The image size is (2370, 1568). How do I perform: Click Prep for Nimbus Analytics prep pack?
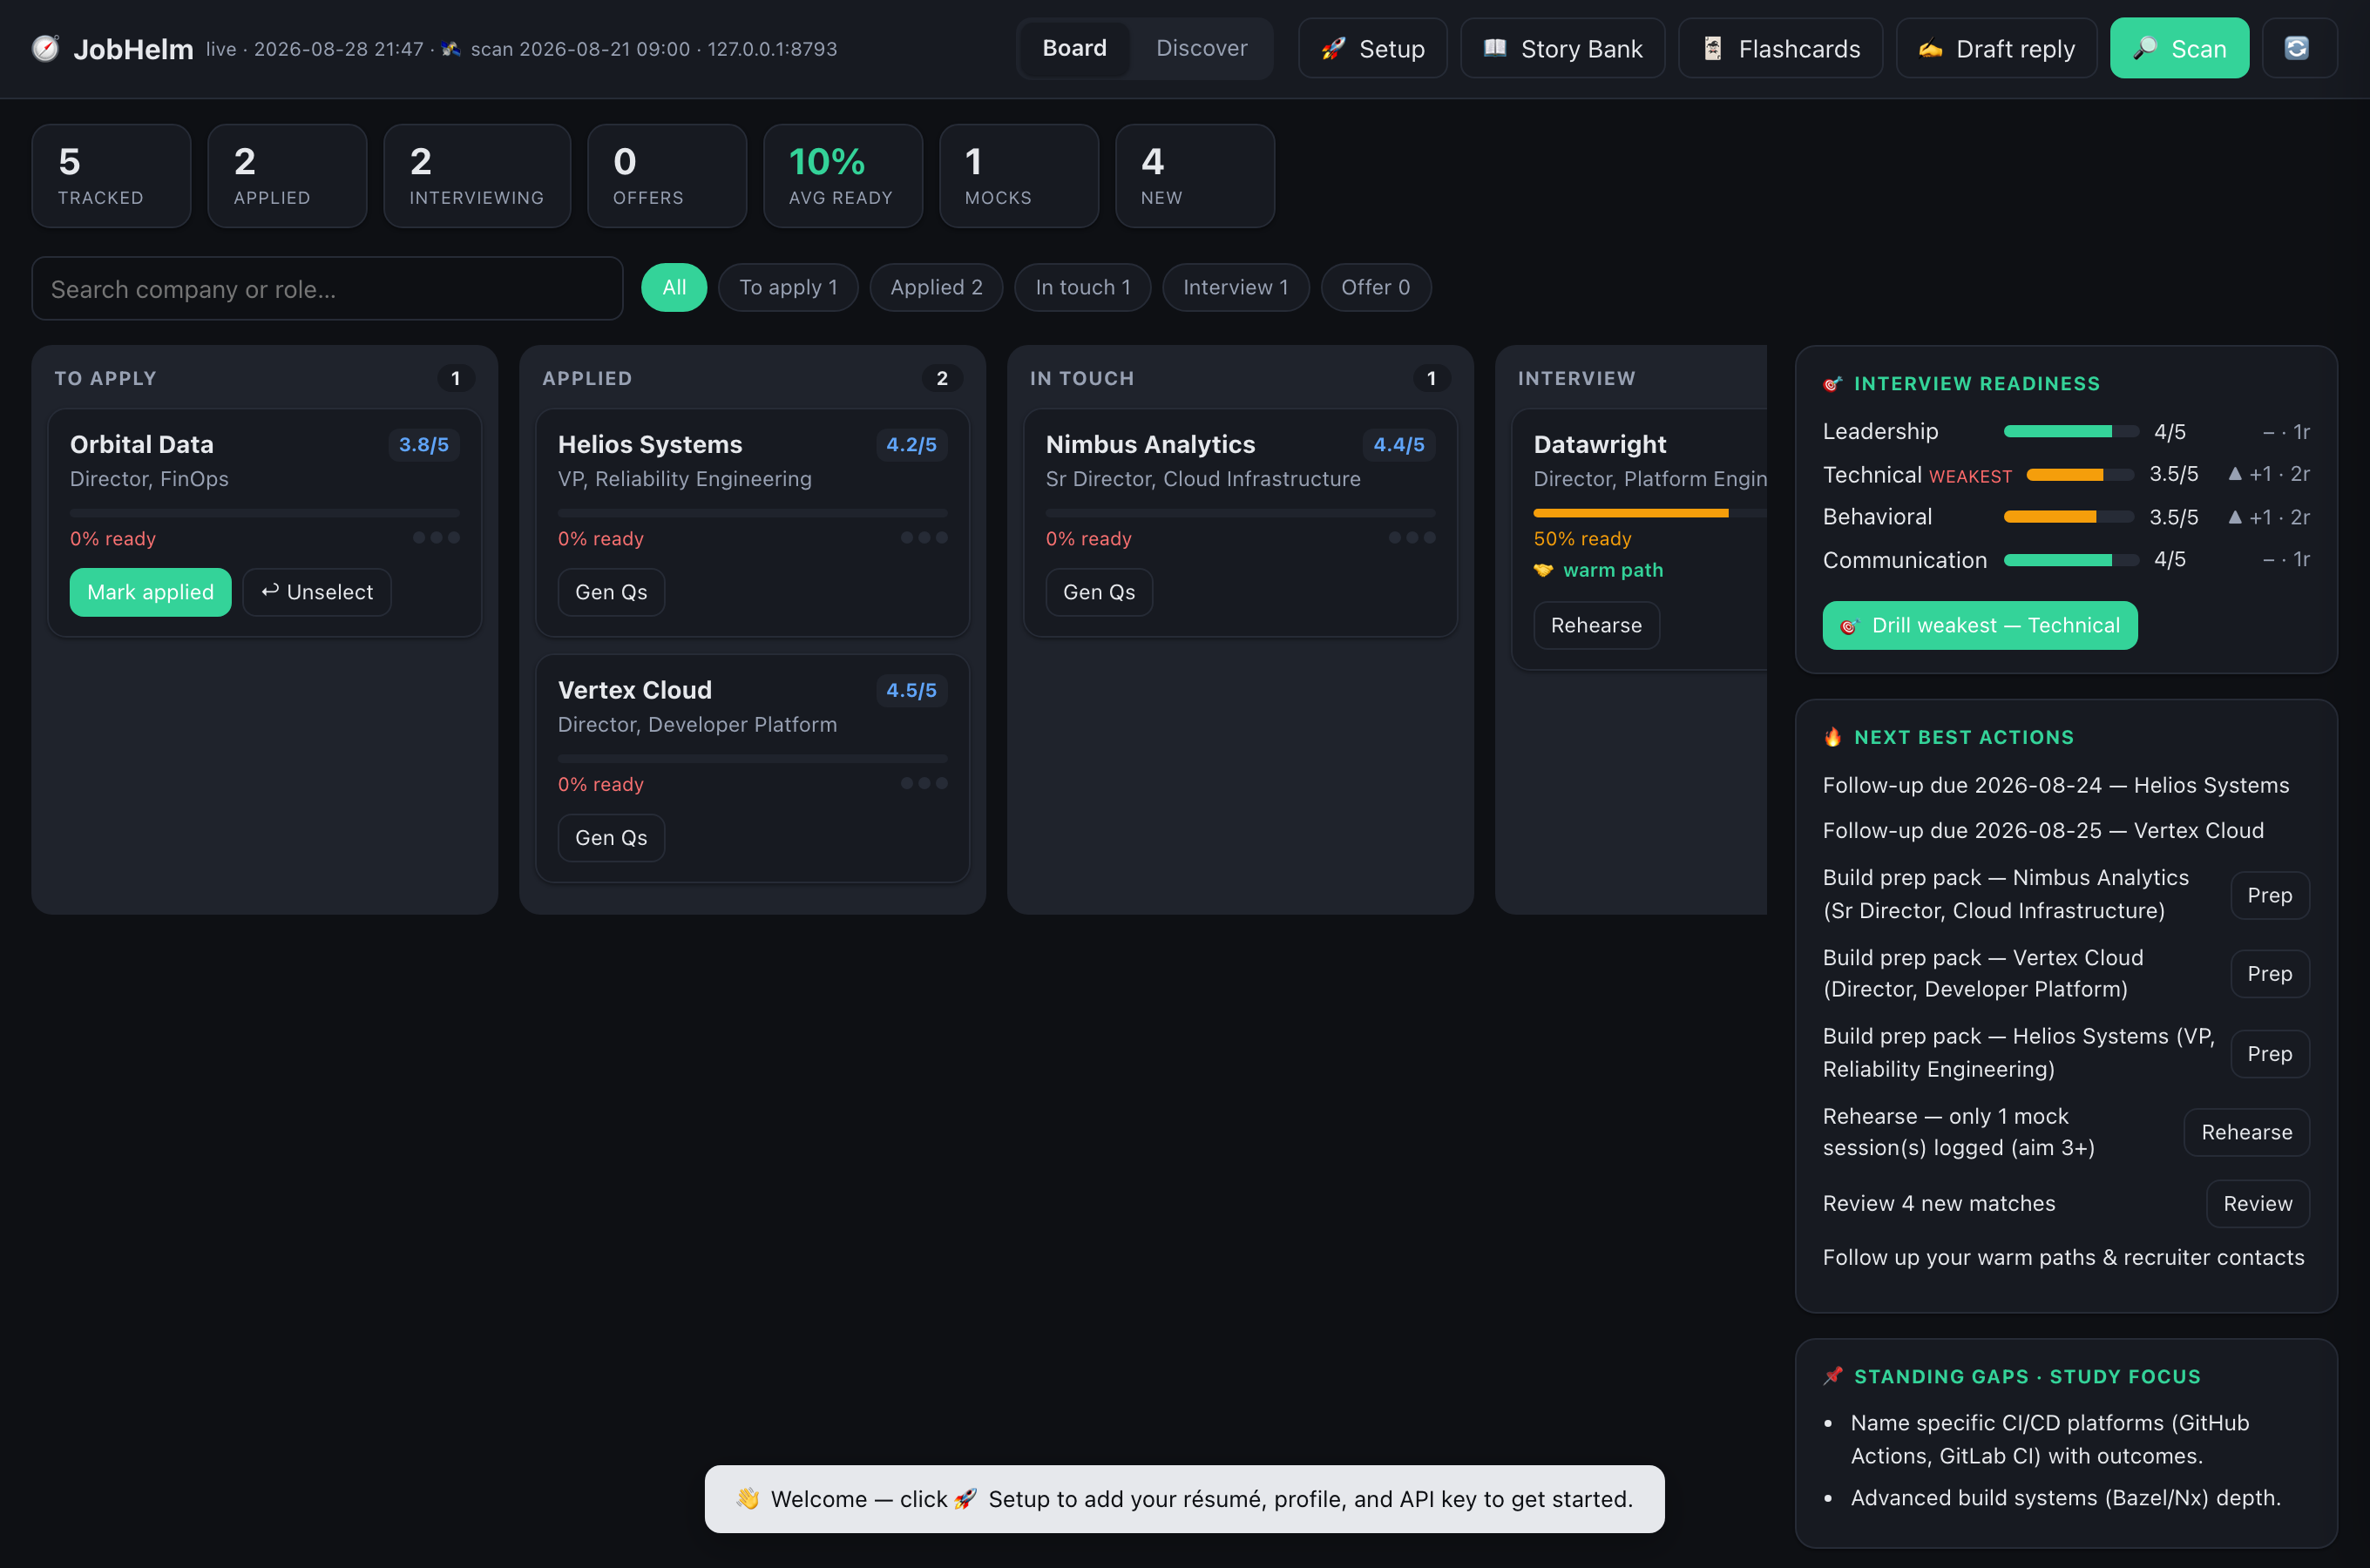pos(2269,895)
